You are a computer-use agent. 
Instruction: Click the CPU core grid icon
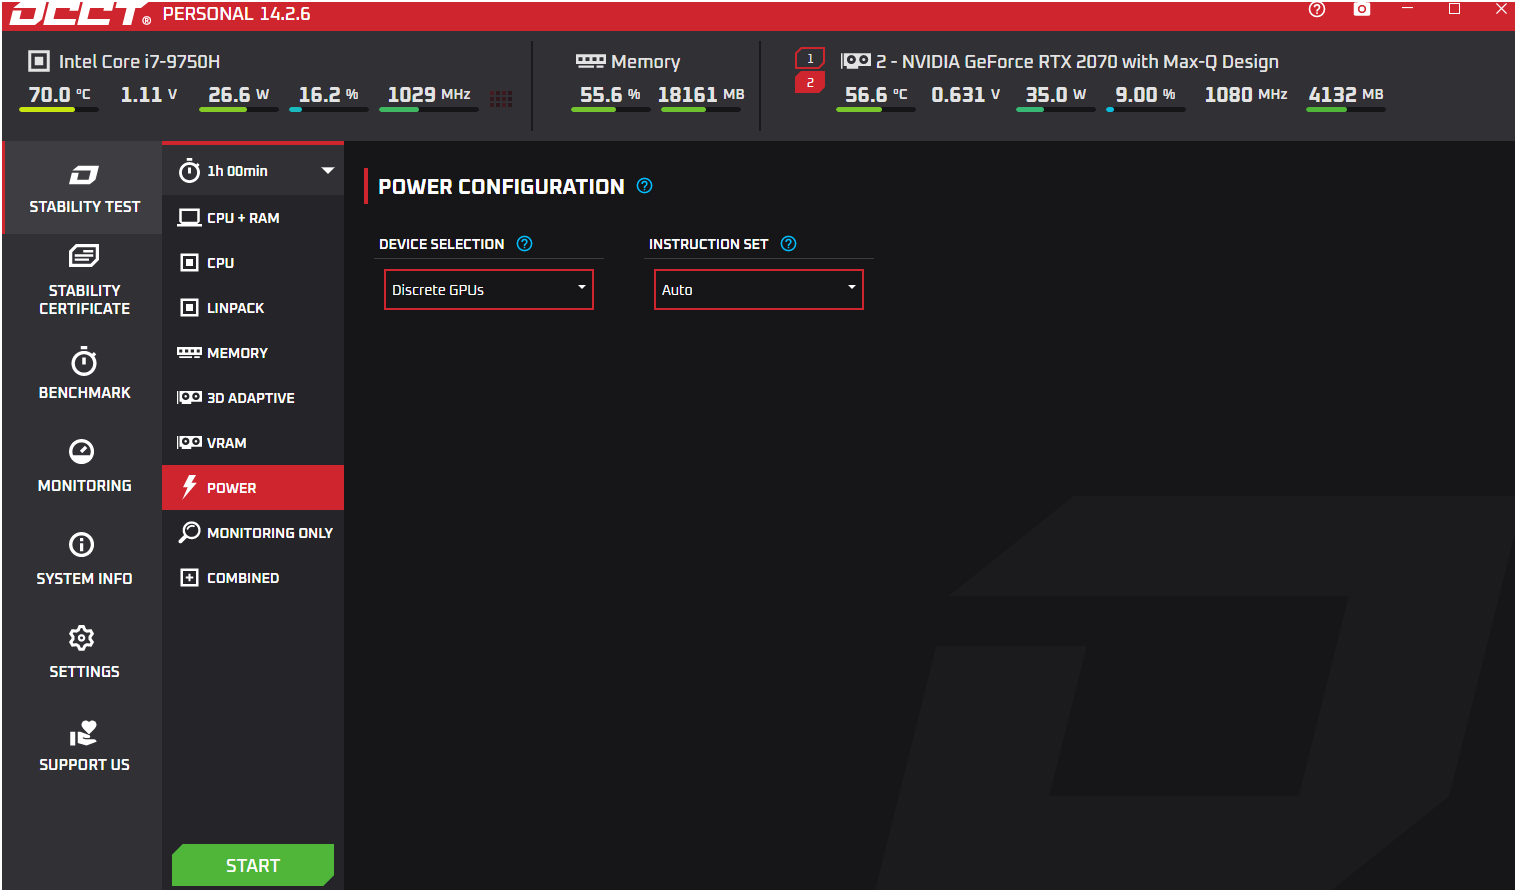click(501, 98)
